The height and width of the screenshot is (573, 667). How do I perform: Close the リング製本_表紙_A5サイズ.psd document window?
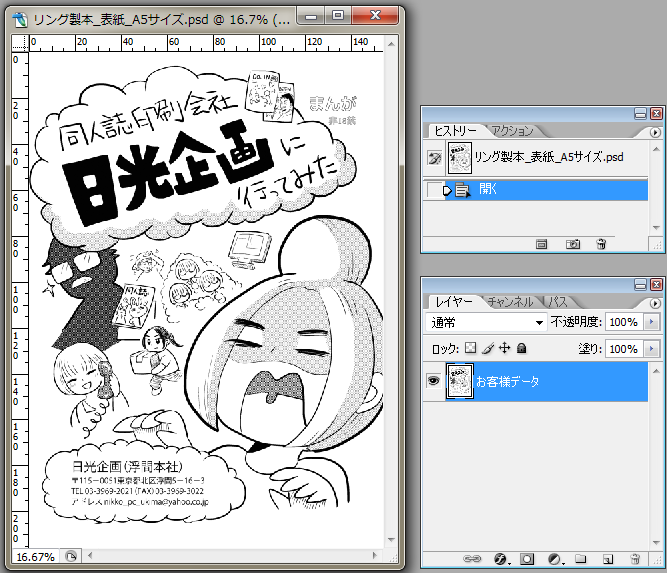point(375,15)
